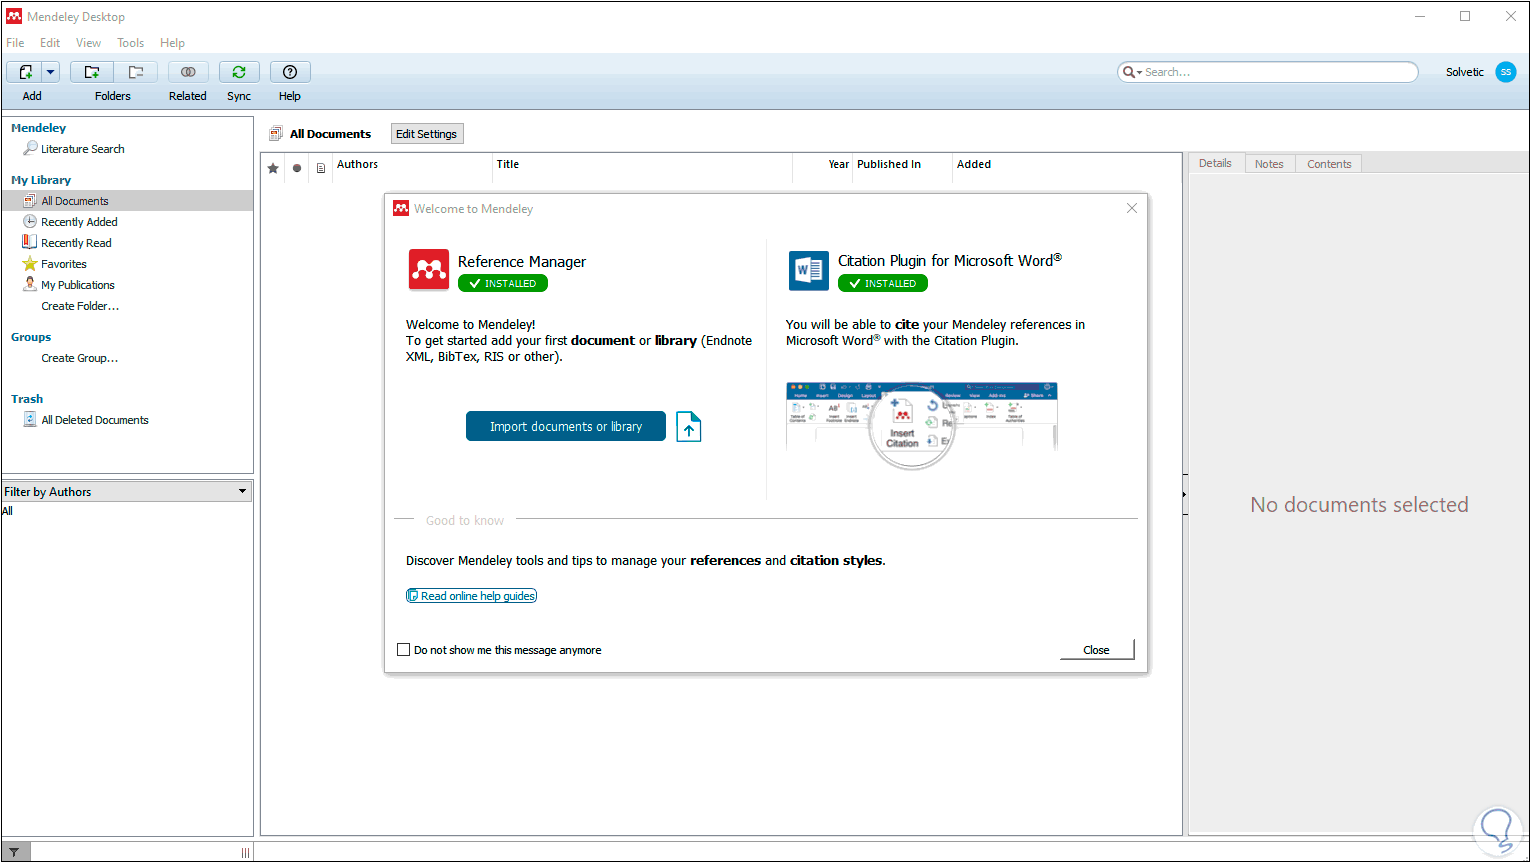The image size is (1531, 862).
Task: Click the Add document toolbar icon
Action: click(24, 72)
